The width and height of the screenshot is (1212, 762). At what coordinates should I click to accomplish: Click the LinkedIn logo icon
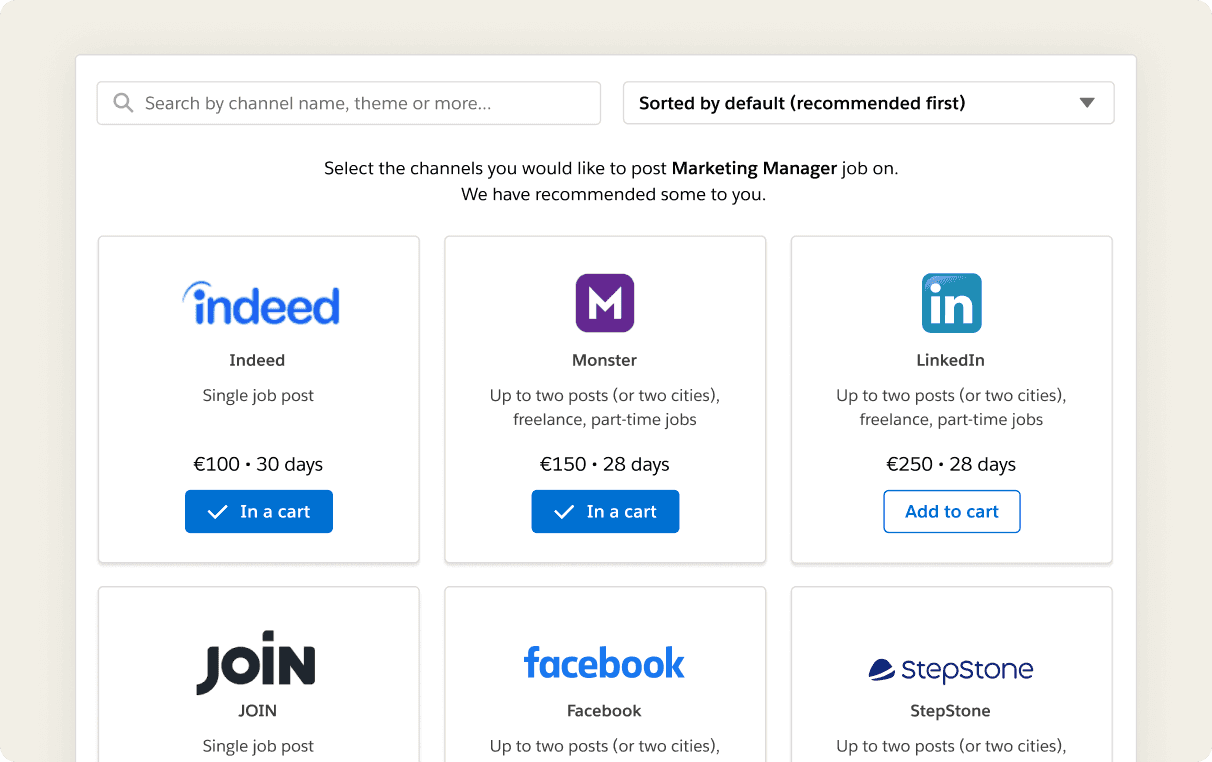coord(951,303)
